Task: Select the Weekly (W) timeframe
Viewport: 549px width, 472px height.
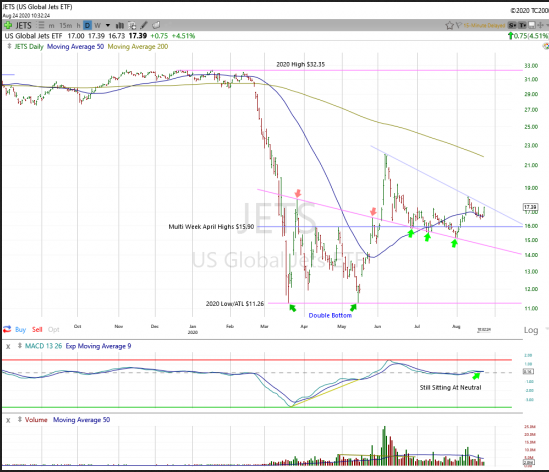Action: coord(97,26)
